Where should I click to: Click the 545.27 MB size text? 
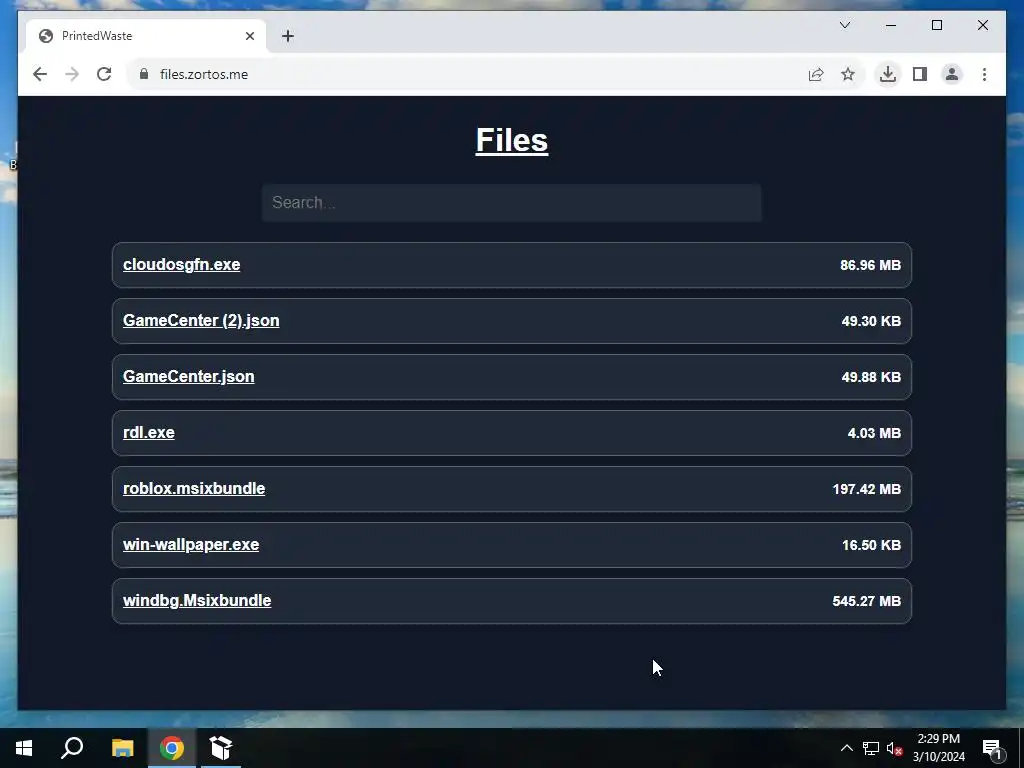(867, 601)
